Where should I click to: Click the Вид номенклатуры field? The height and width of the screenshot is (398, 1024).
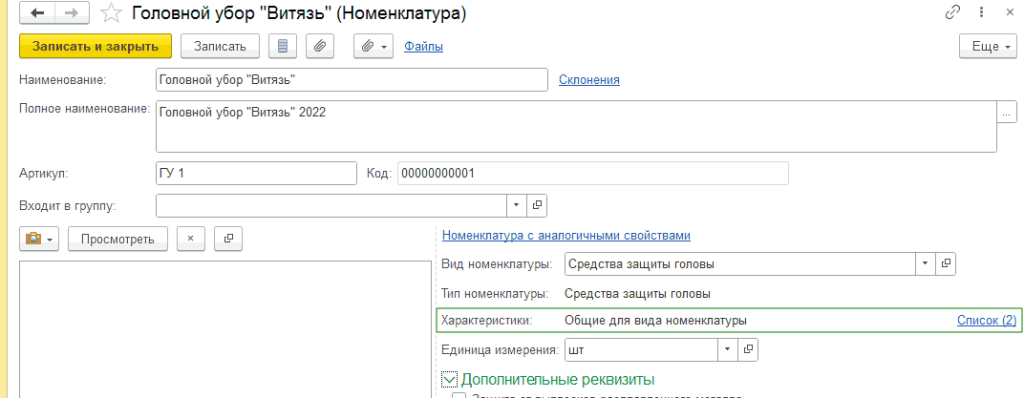[740, 264]
